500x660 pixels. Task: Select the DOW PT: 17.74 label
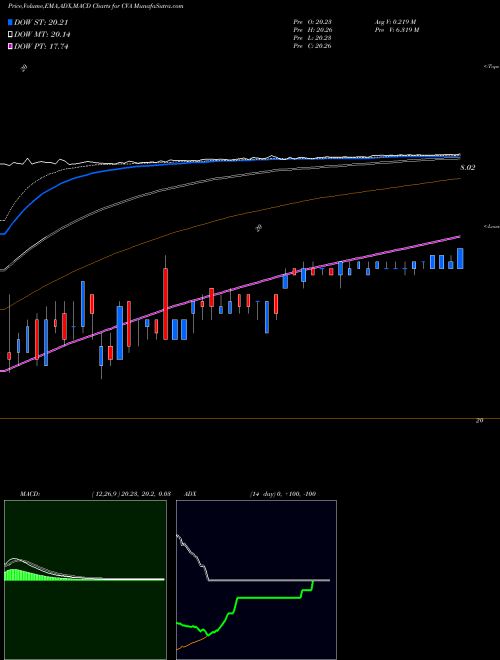click(x=41, y=46)
